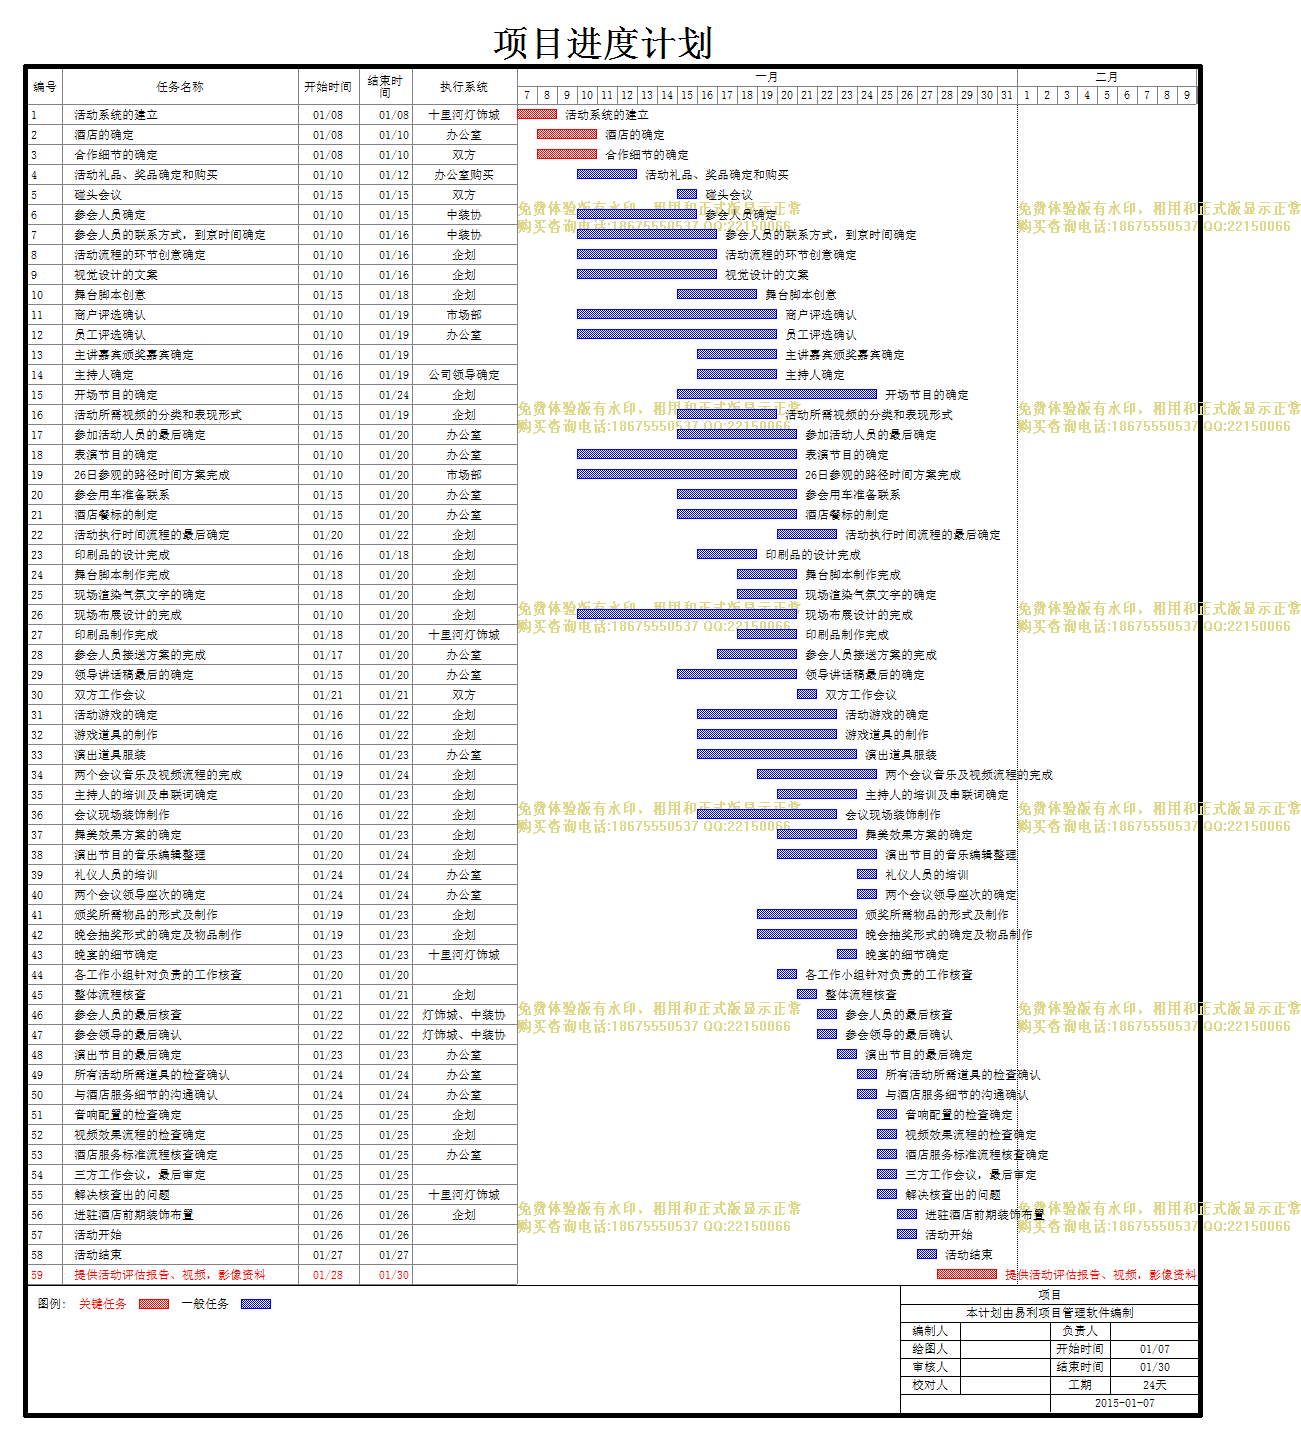Select the 主讲嘉宾颁奖嘉宾确定 task name cell
The image size is (1301, 1439).
point(181,355)
